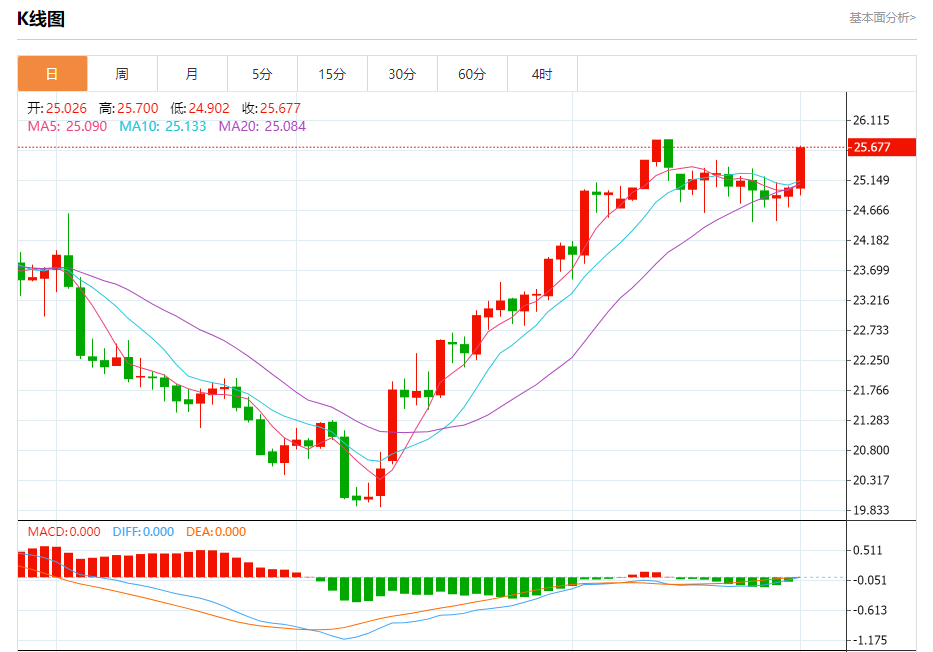Select the 日 daily chart tab
The image size is (933, 652).
coord(52,74)
